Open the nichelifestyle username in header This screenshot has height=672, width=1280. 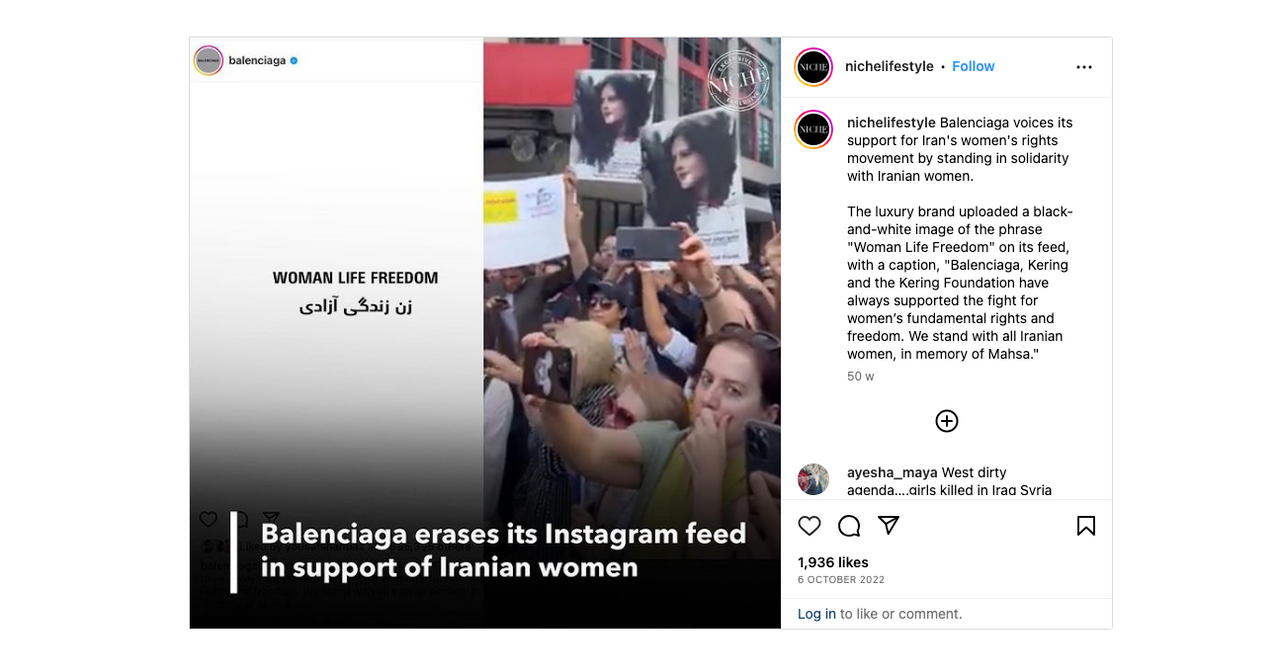(x=889, y=66)
